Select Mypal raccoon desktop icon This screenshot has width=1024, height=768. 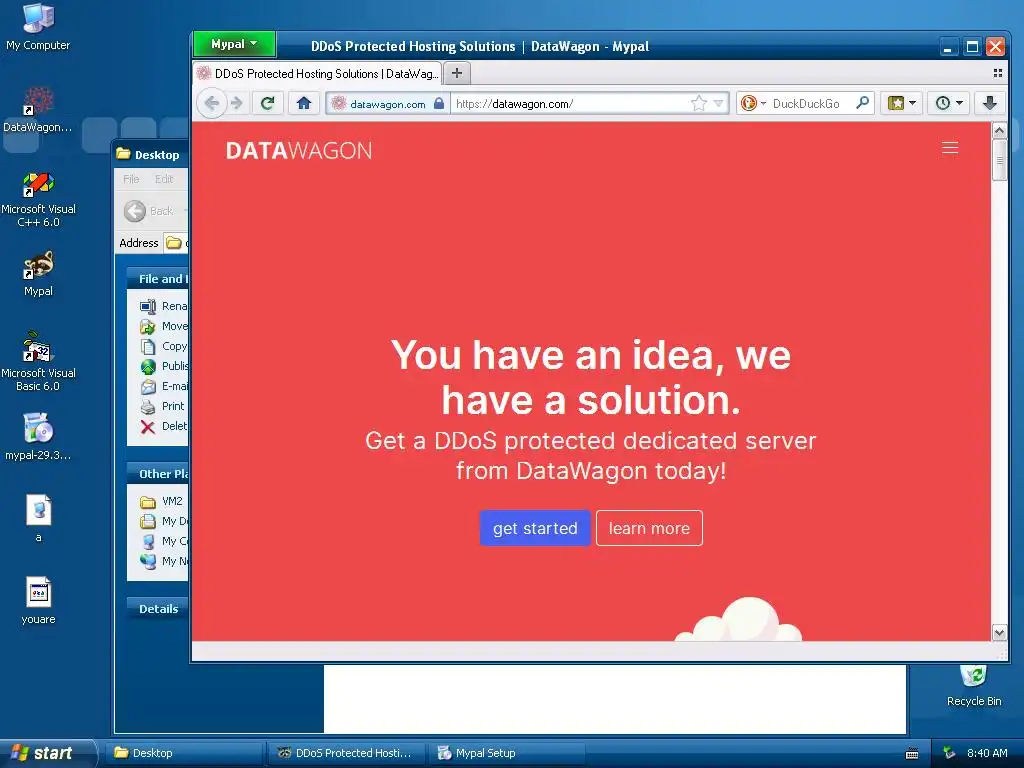[38, 274]
